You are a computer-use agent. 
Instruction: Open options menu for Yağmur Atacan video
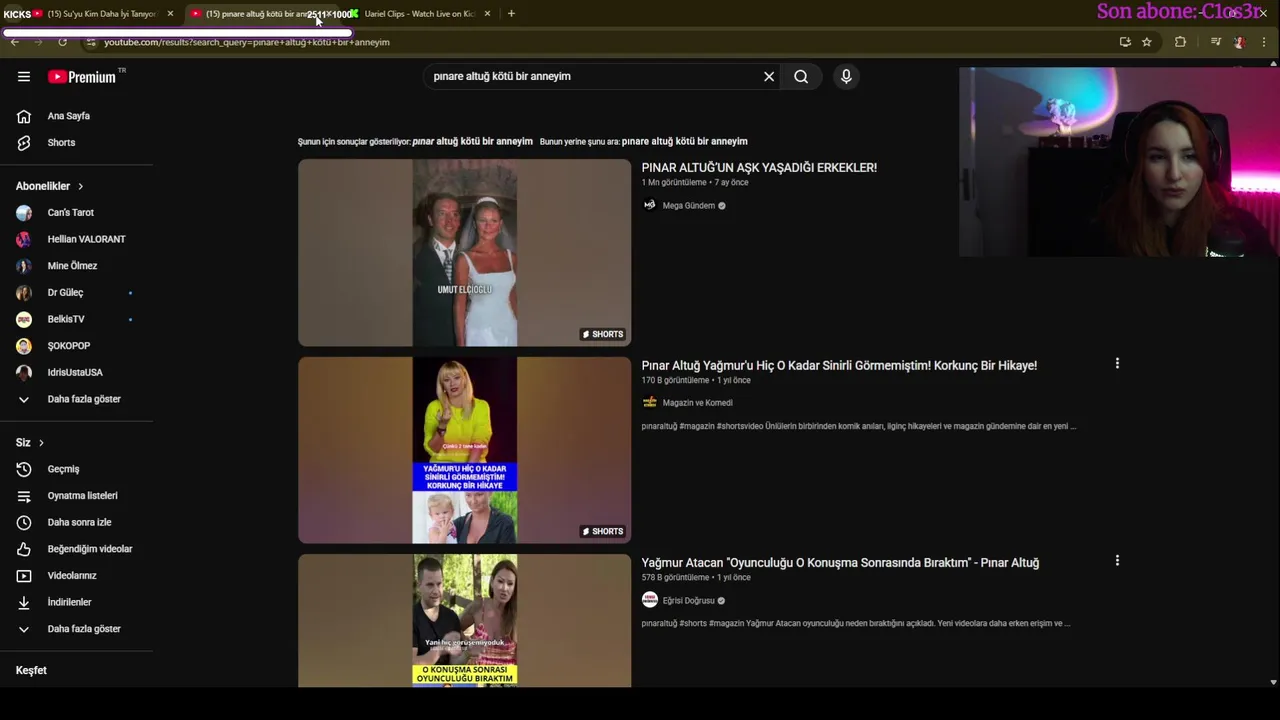[x=1117, y=561]
